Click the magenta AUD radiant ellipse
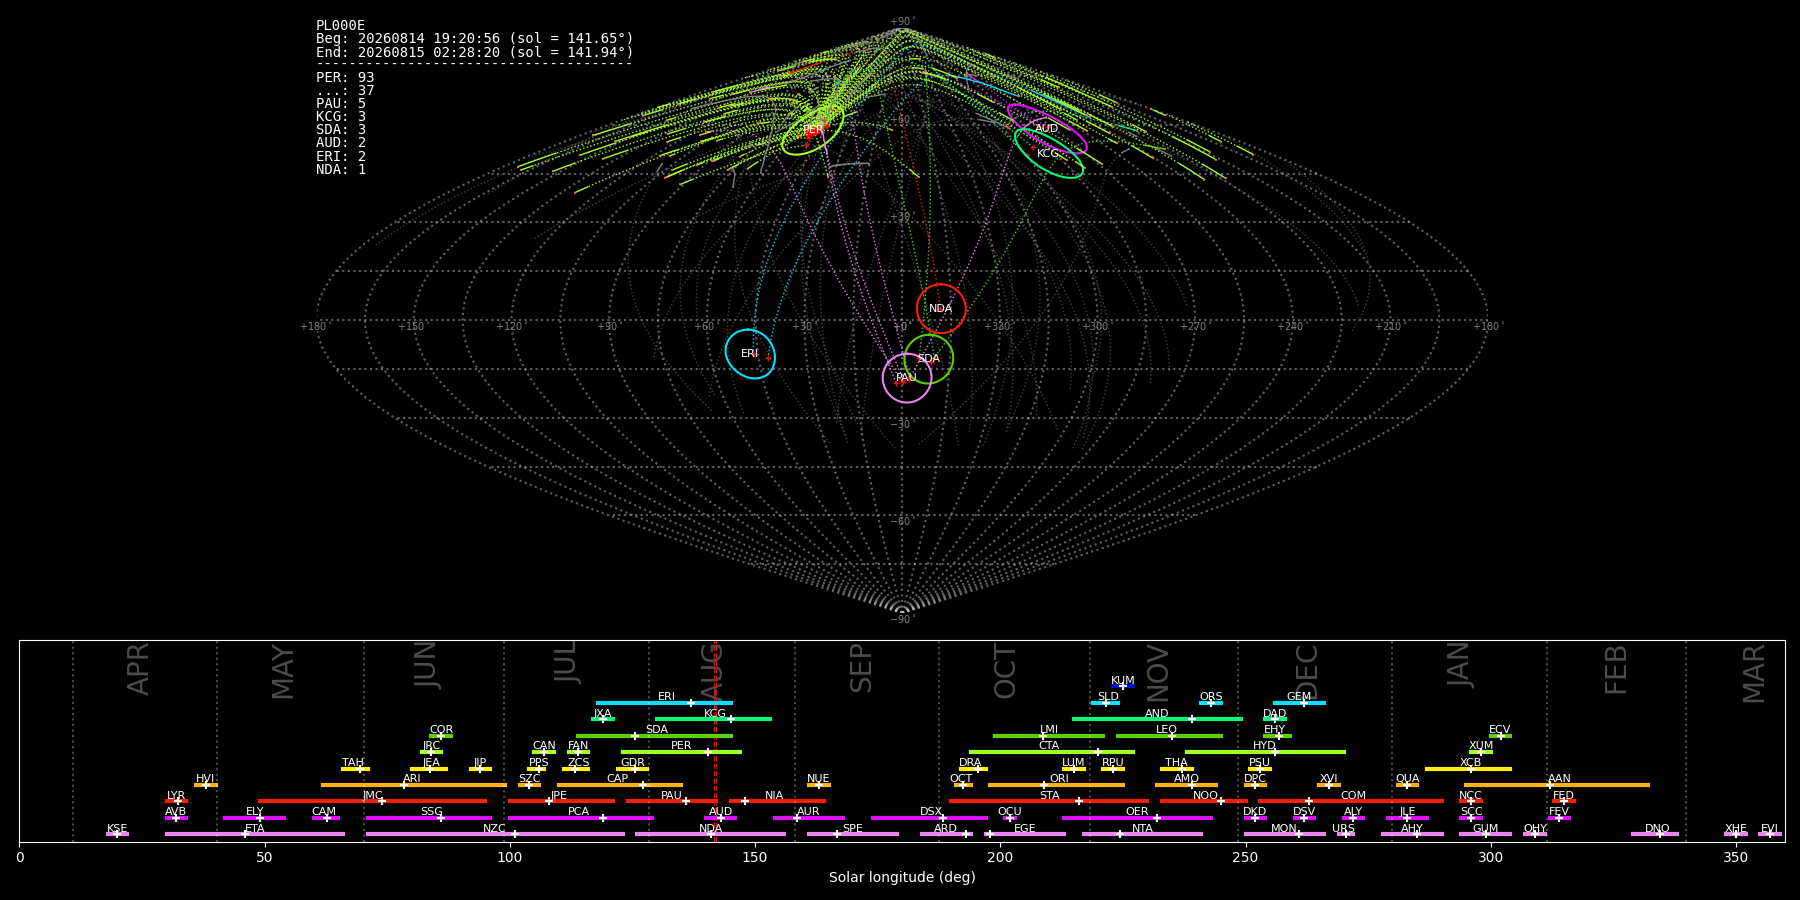Image resolution: width=1800 pixels, height=900 pixels. click(1047, 128)
